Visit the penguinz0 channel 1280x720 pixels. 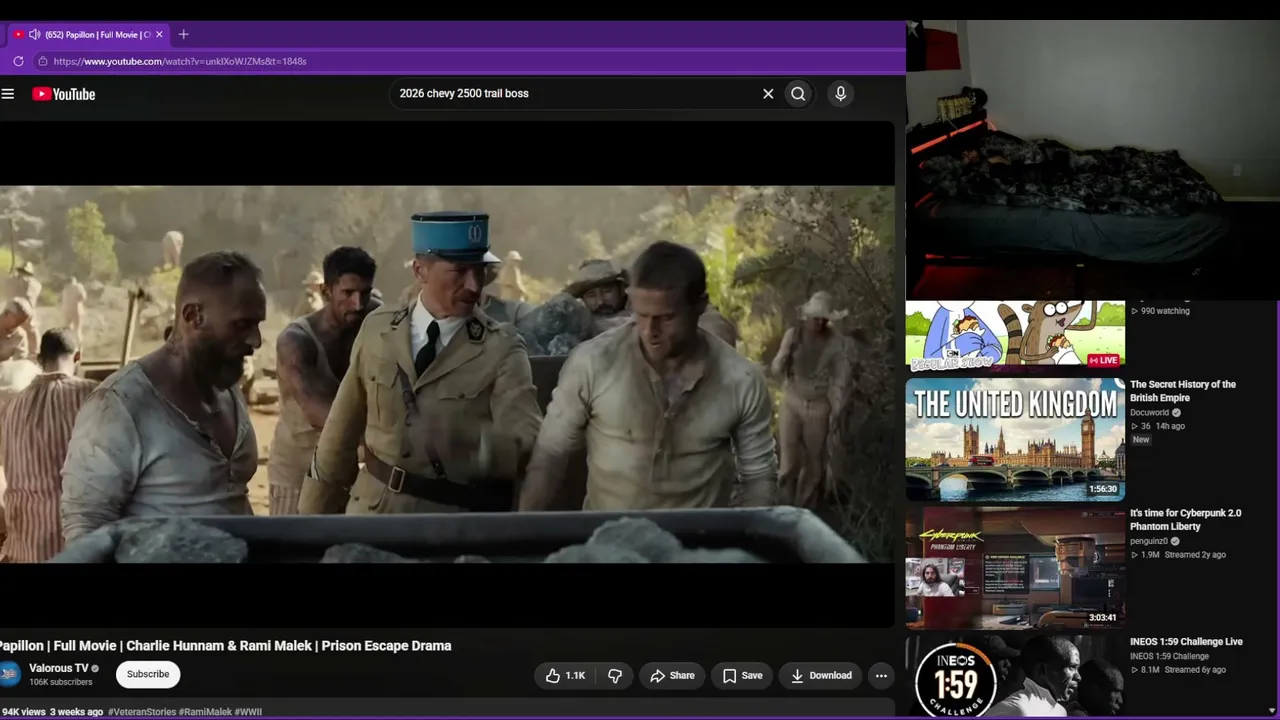(x=1149, y=541)
